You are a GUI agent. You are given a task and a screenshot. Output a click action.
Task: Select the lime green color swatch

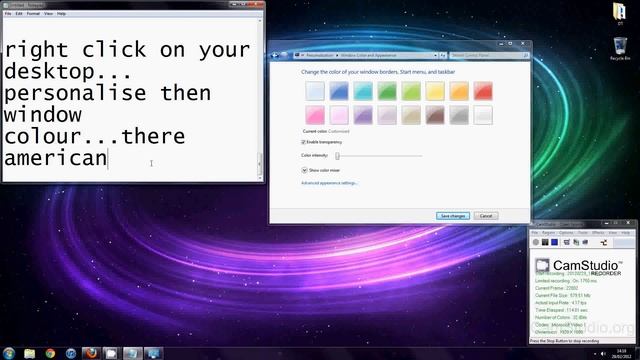tap(411, 91)
